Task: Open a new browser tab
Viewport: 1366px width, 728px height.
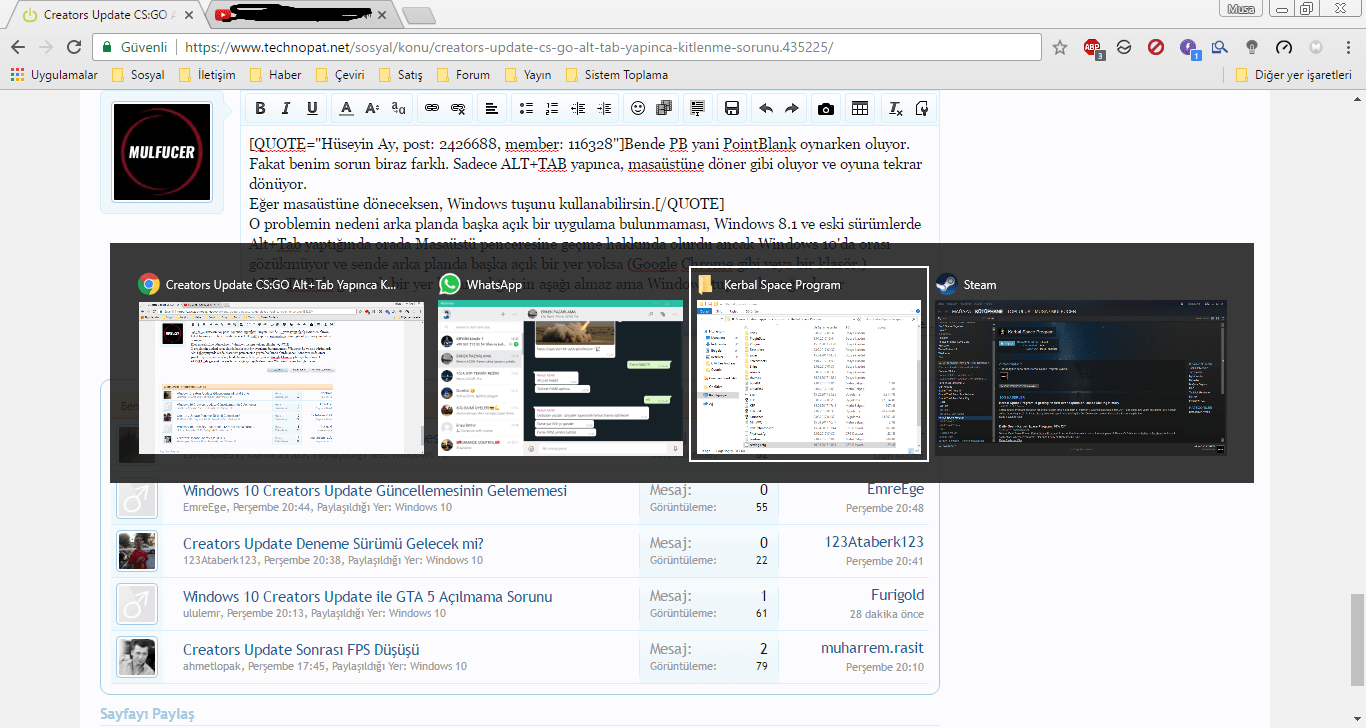Action: tap(418, 15)
